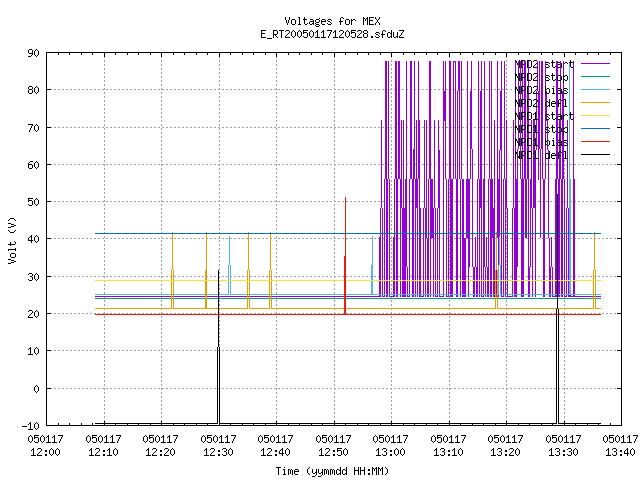This screenshot has height=480, width=640.
Task: Click the green line sample beside NPD2 stop
Action: [x=595, y=76]
